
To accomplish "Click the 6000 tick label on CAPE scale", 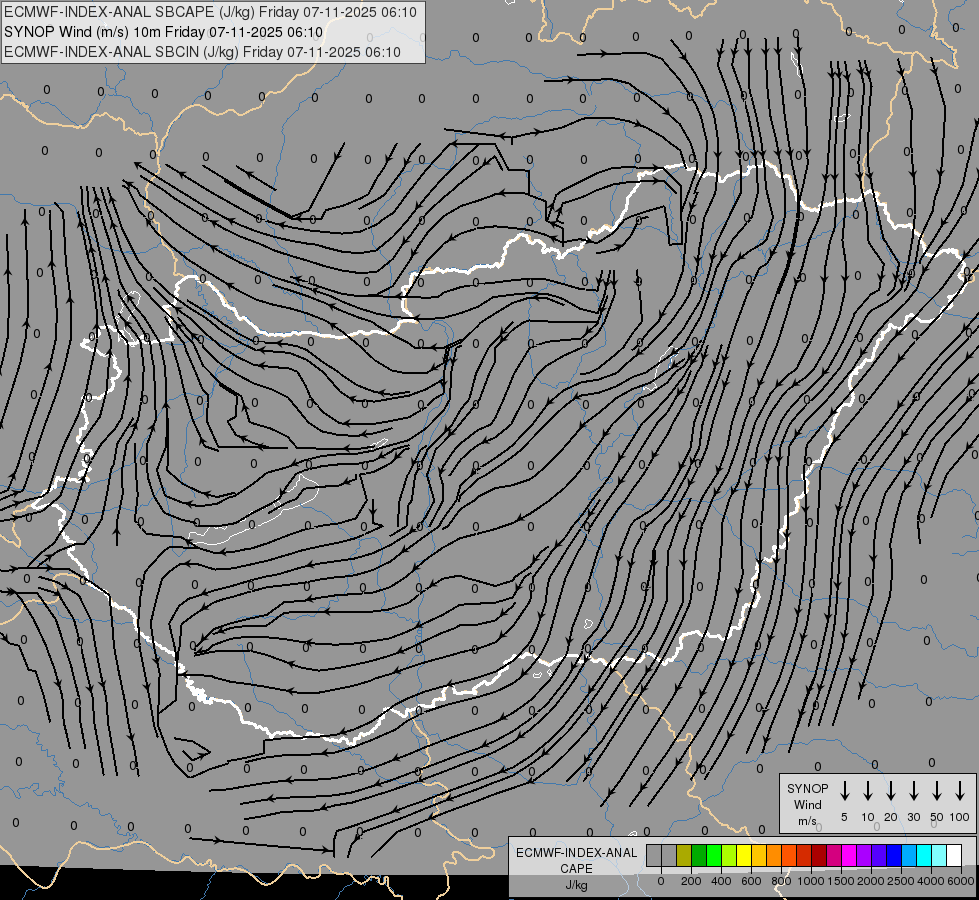I will click(961, 881).
